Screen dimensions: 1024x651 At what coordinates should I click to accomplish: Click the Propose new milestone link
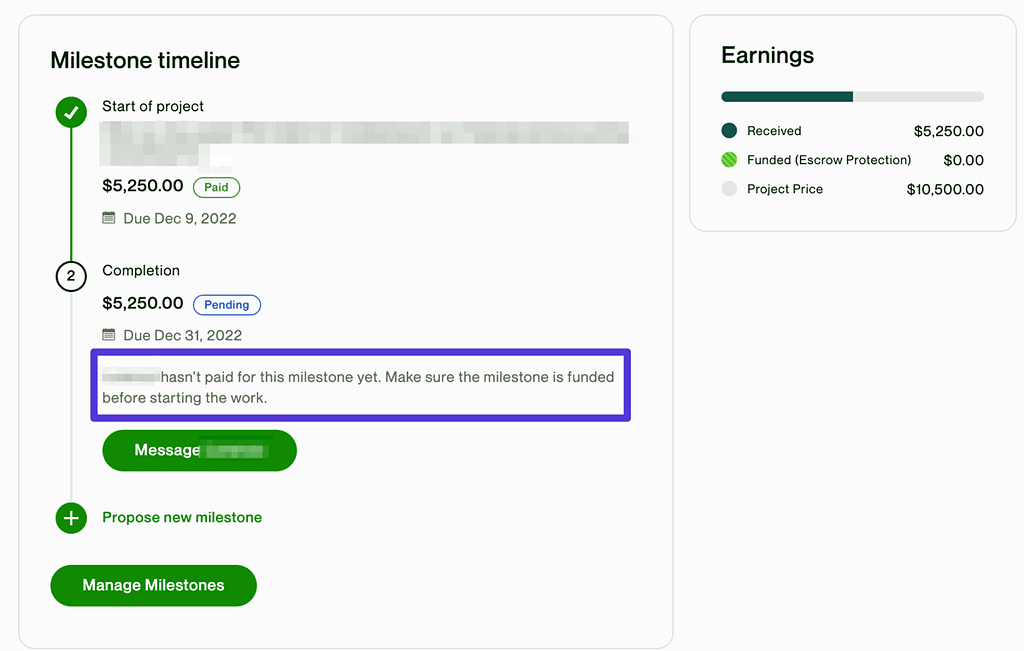point(182,518)
